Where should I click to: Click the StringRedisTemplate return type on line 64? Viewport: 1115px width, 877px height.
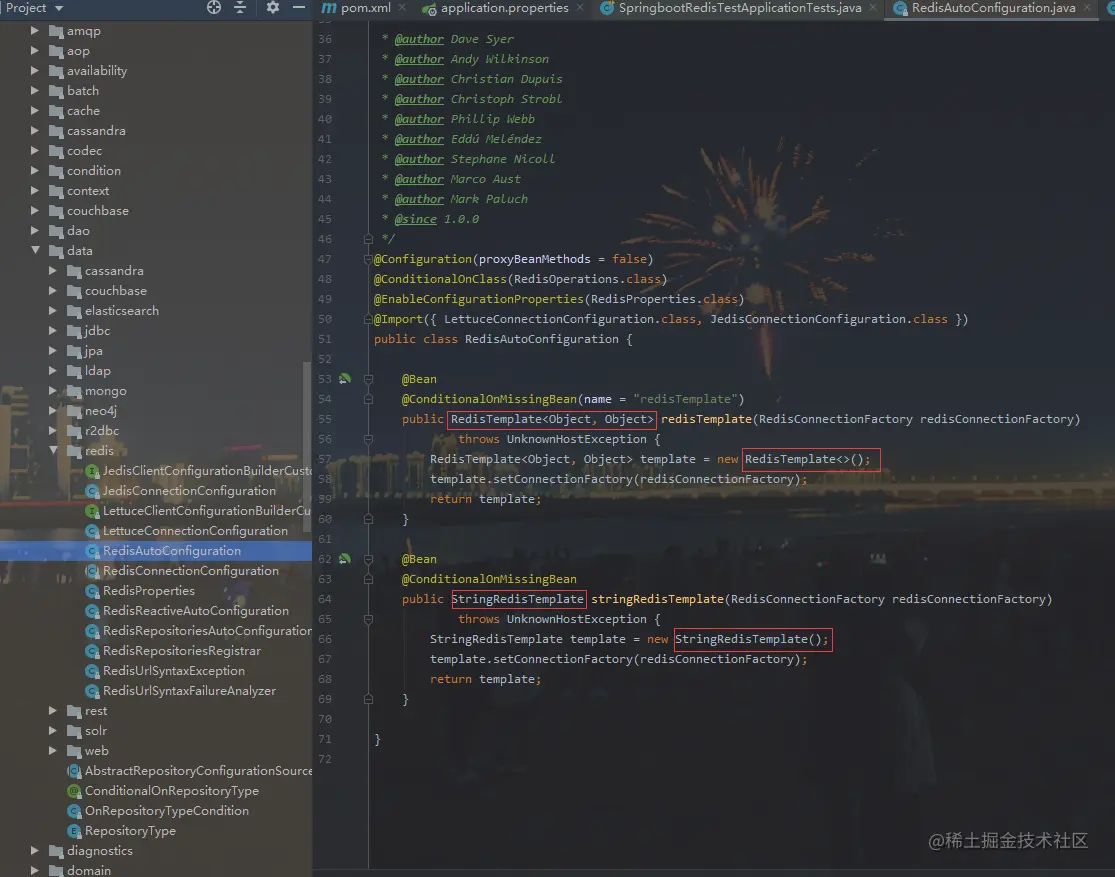(517, 599)
